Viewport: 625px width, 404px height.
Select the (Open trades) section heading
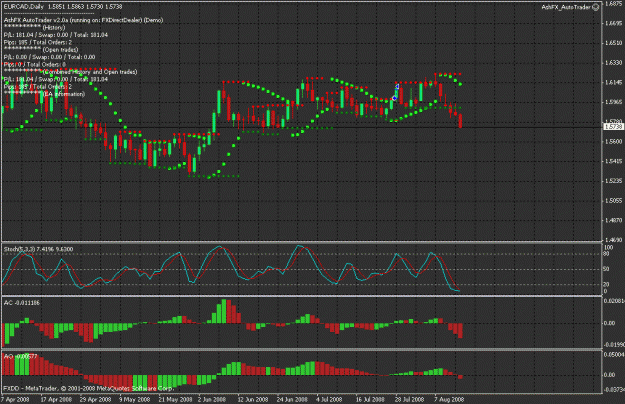point(61,50)
